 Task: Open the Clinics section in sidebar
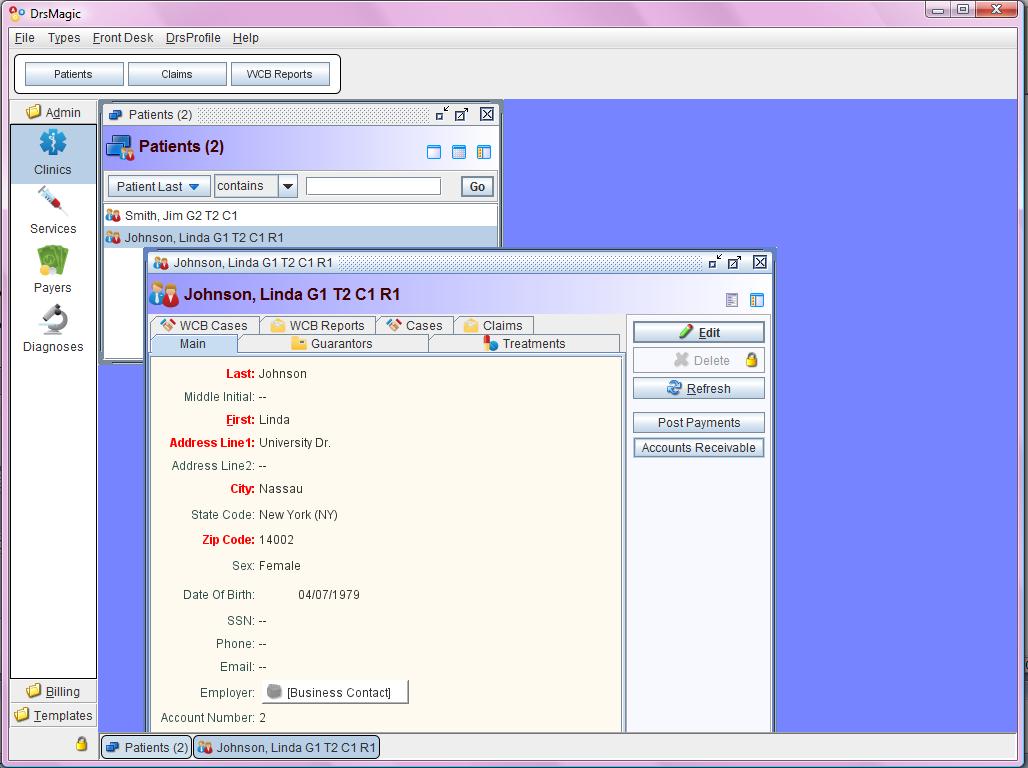(53, 154)
